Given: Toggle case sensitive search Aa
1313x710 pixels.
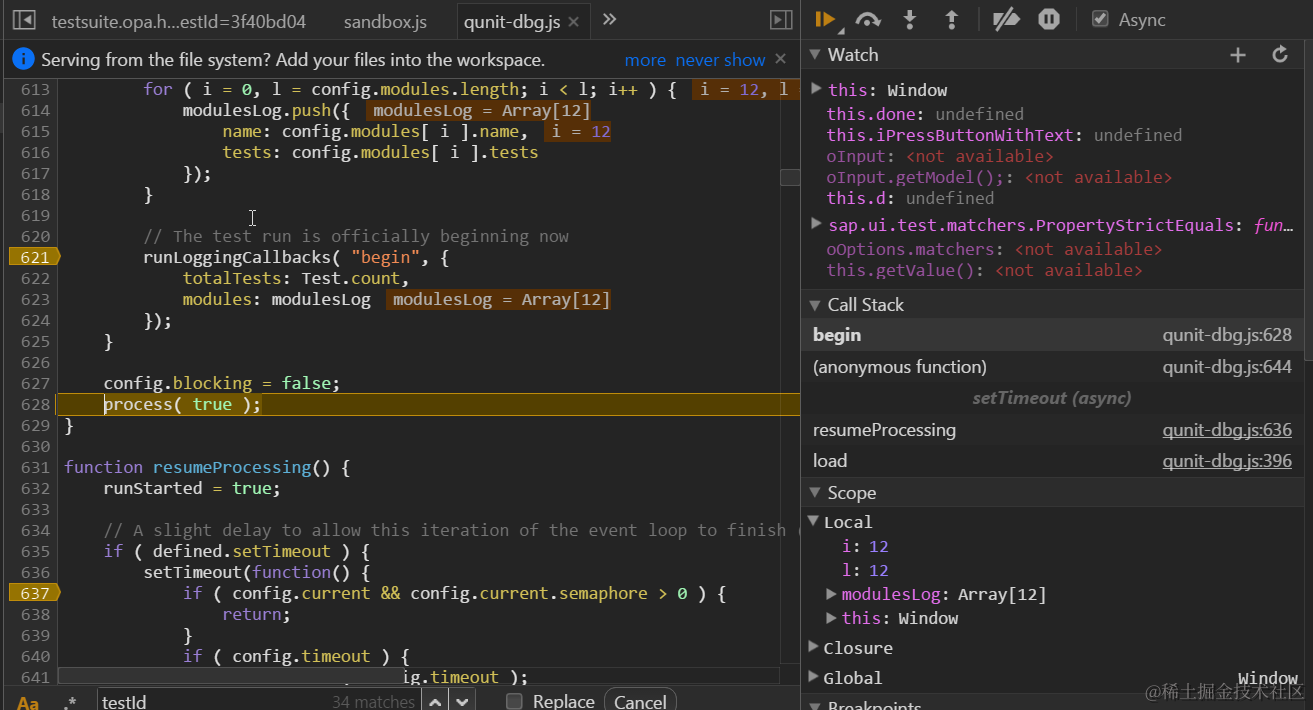Looking at the screenshot, I should 28,702.
